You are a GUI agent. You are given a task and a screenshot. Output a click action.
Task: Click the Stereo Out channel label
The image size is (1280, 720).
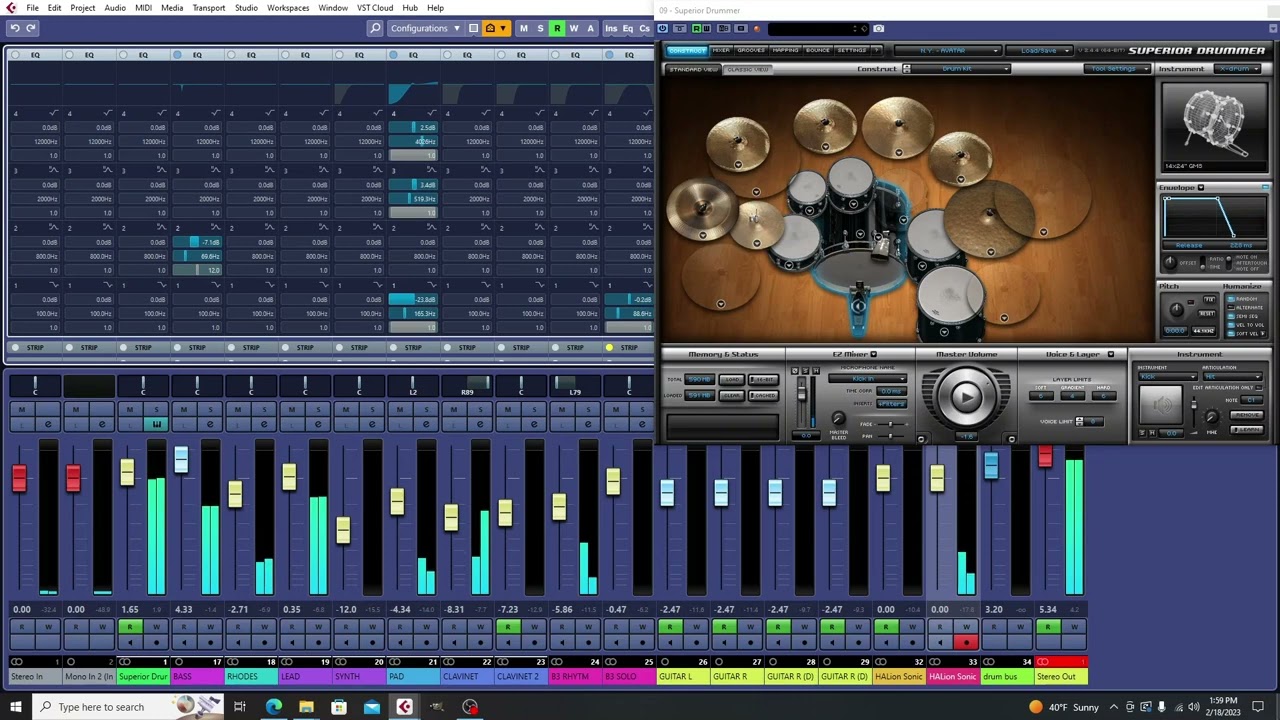point(1061,677)
